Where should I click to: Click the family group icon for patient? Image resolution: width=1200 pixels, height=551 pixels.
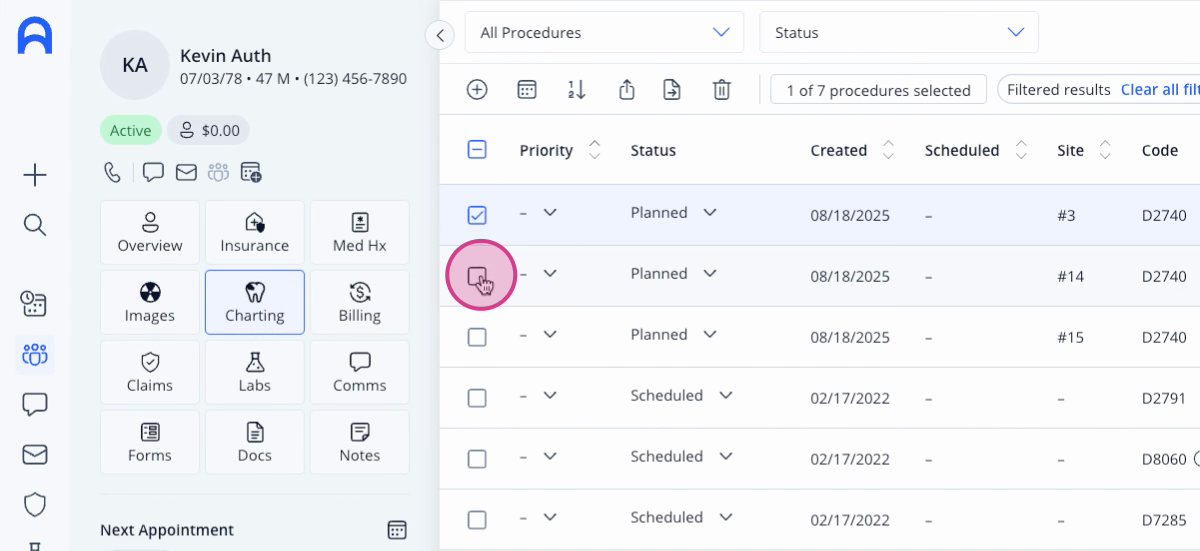(x=218, y=172)
